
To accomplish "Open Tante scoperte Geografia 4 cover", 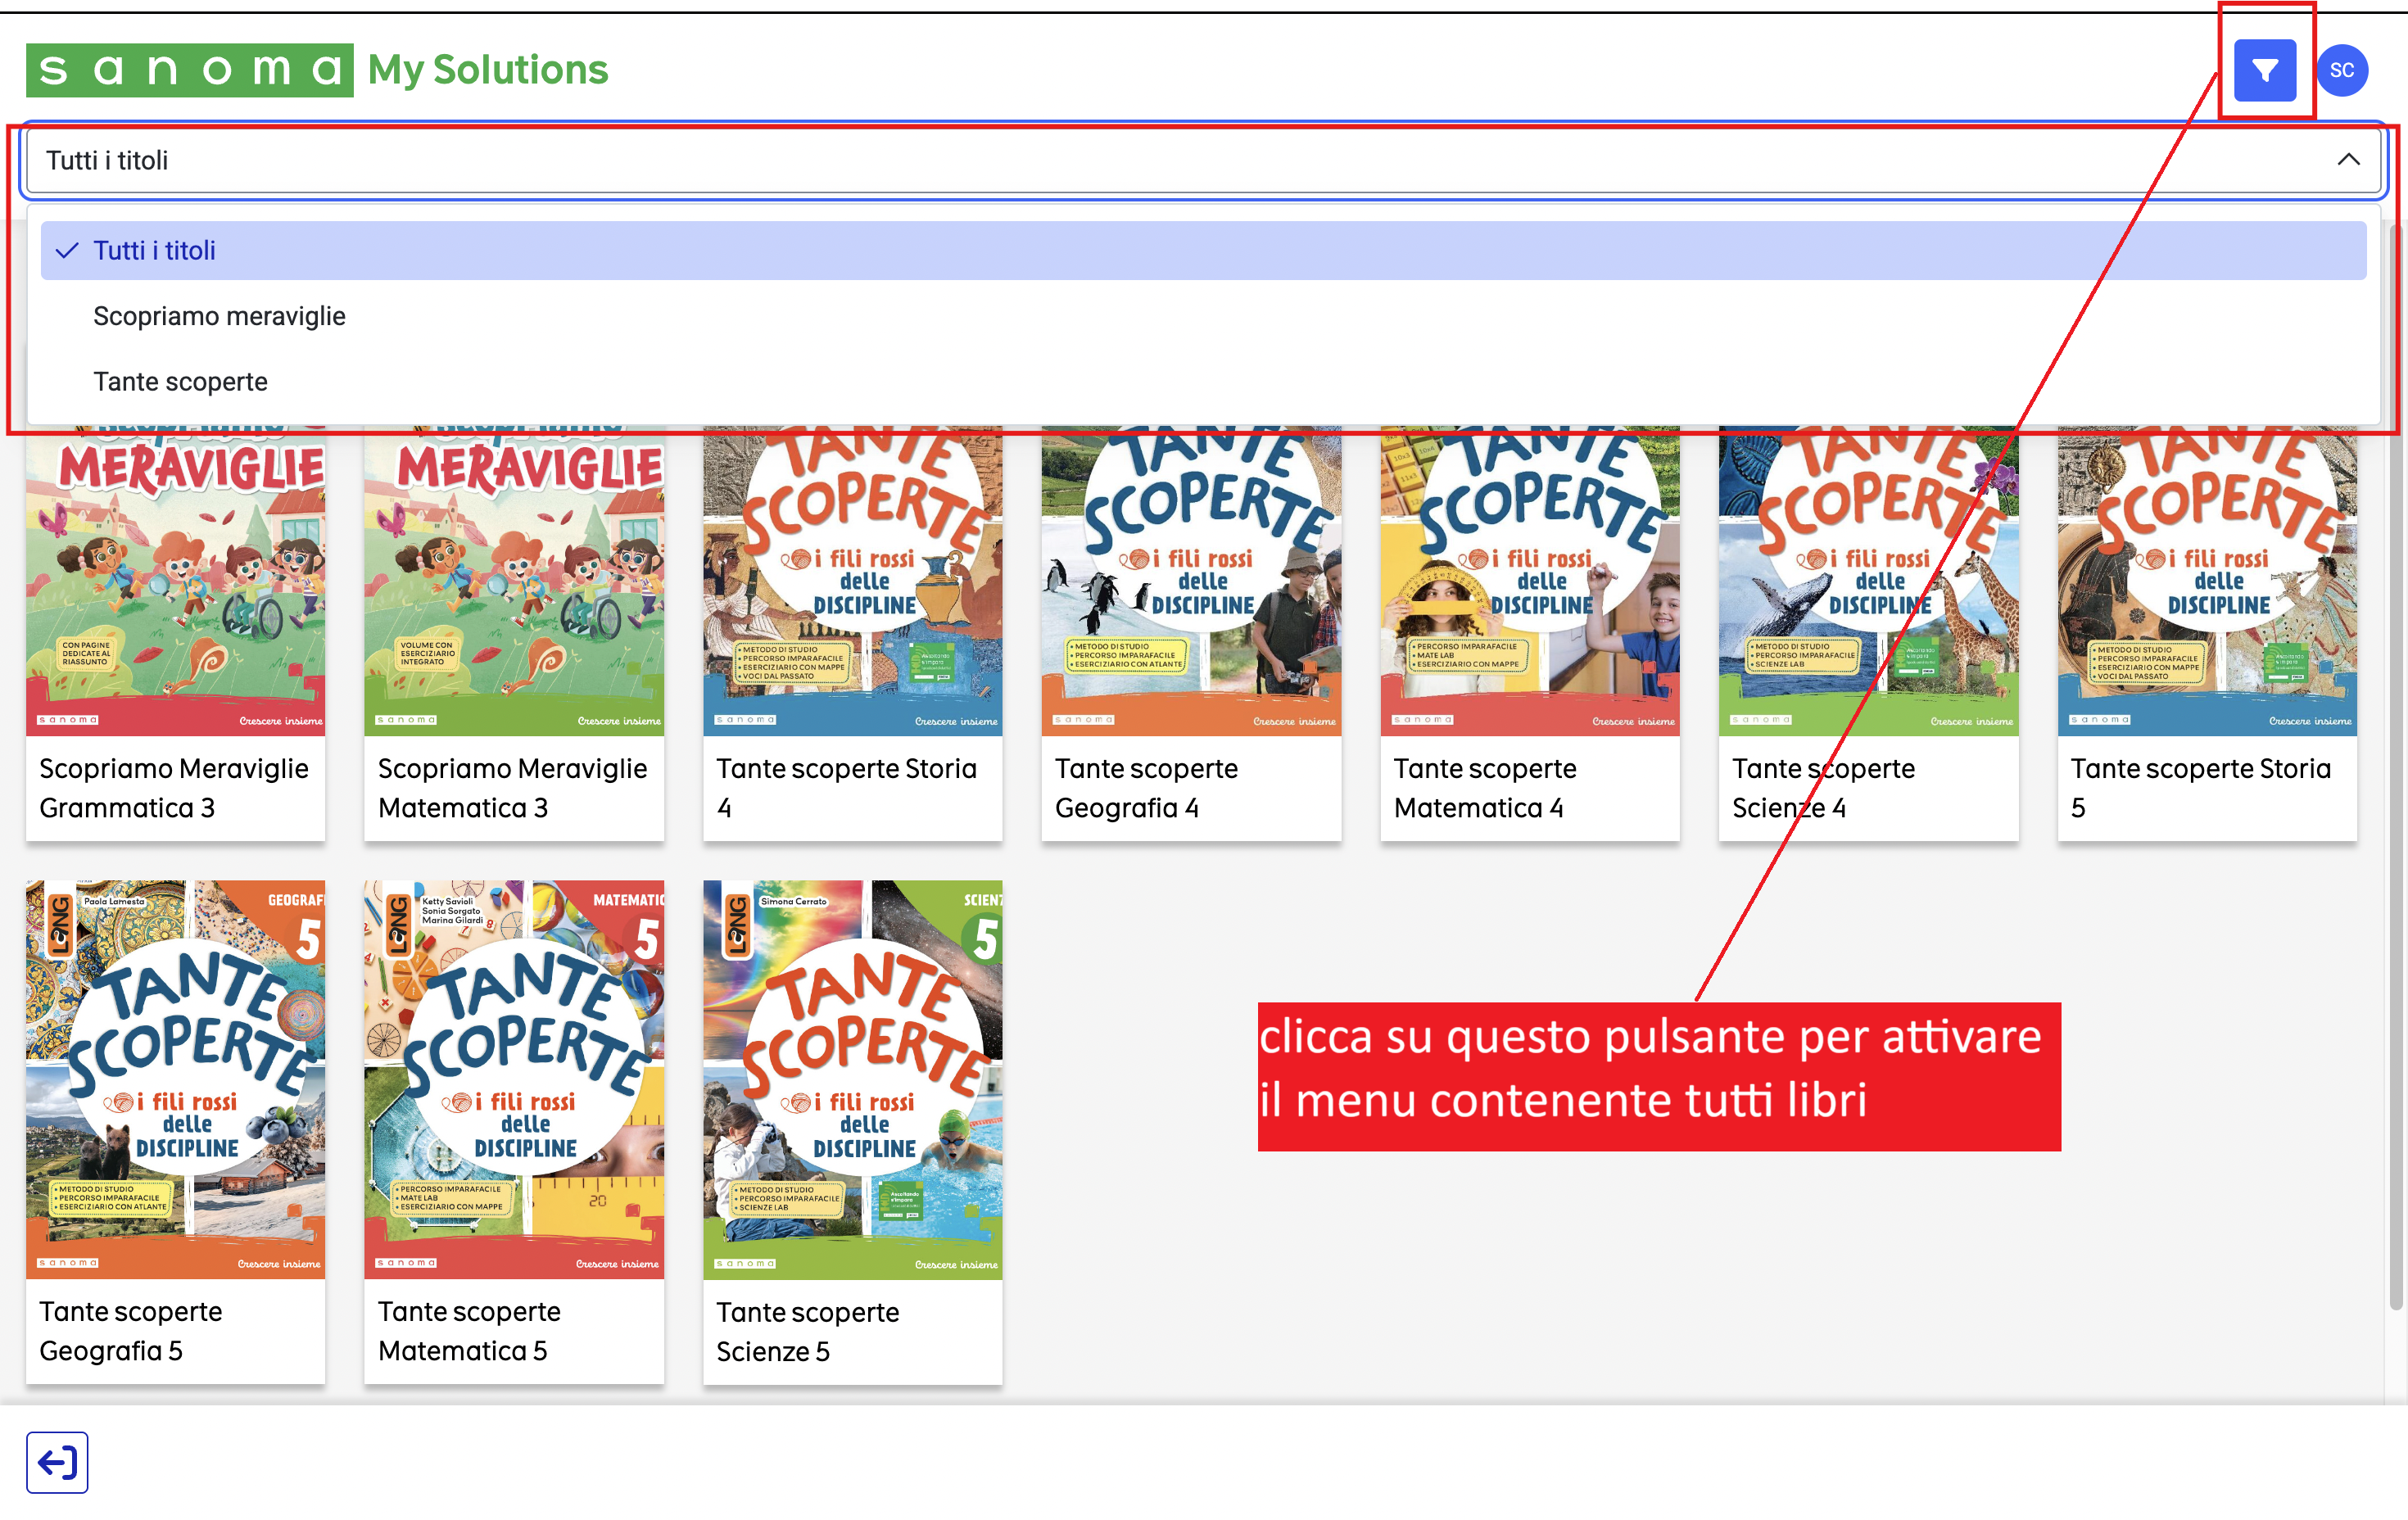I will tap(1190, 581).
